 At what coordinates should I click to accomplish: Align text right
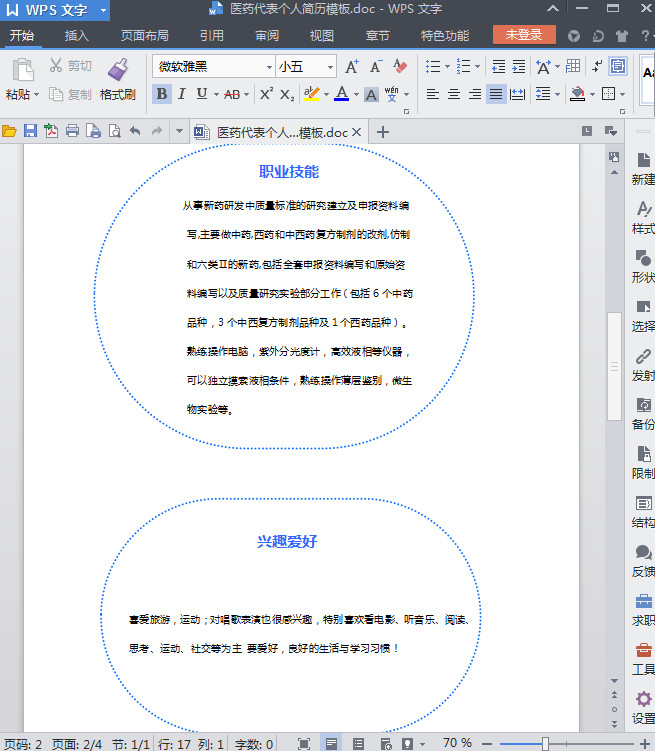[x=475, y=94]
